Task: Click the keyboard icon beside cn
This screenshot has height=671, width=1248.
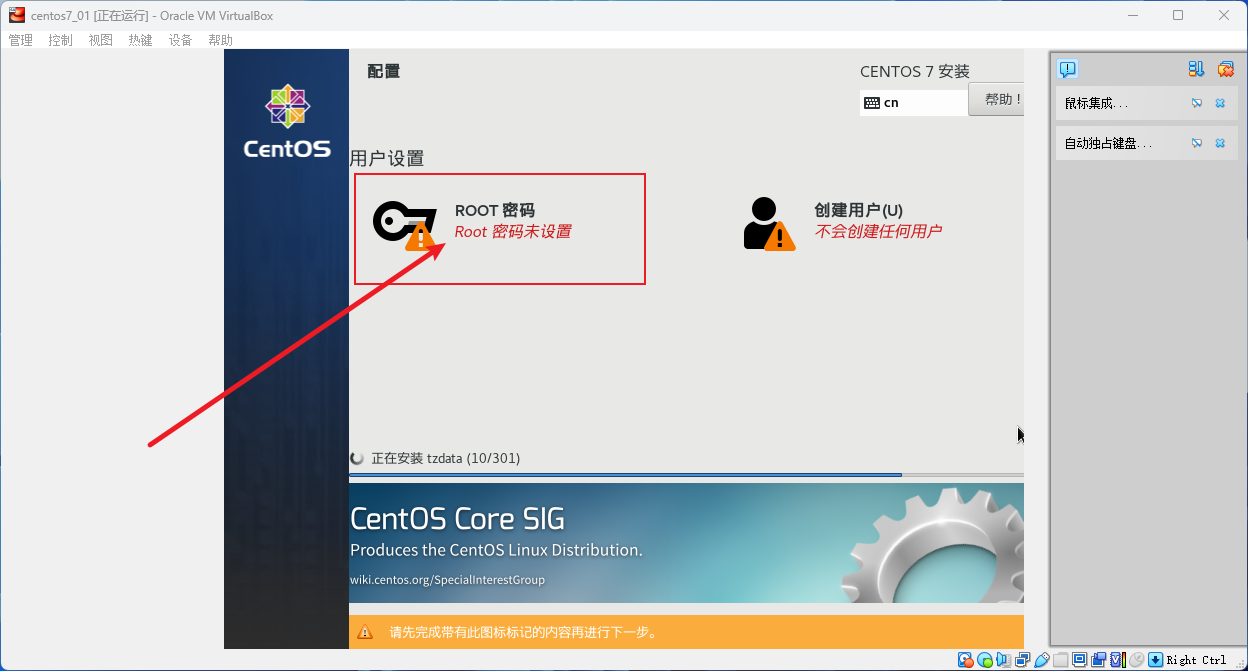Action: [872, 102]
